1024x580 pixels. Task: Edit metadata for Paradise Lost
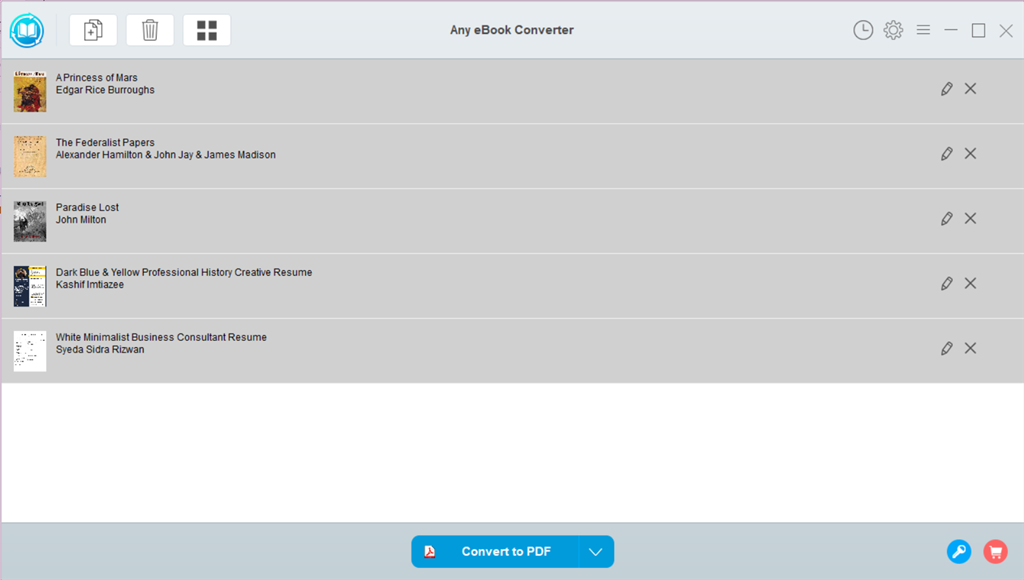click(946, 218)
